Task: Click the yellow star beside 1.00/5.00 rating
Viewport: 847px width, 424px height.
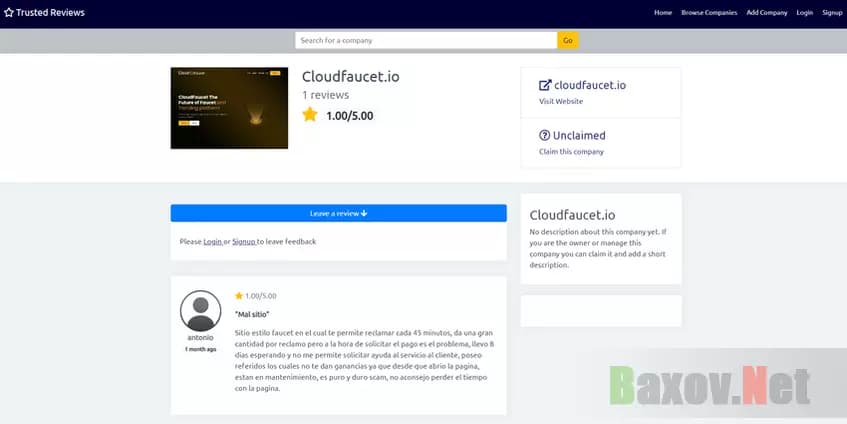Action: pyautogui.click(x=310, y=115)
